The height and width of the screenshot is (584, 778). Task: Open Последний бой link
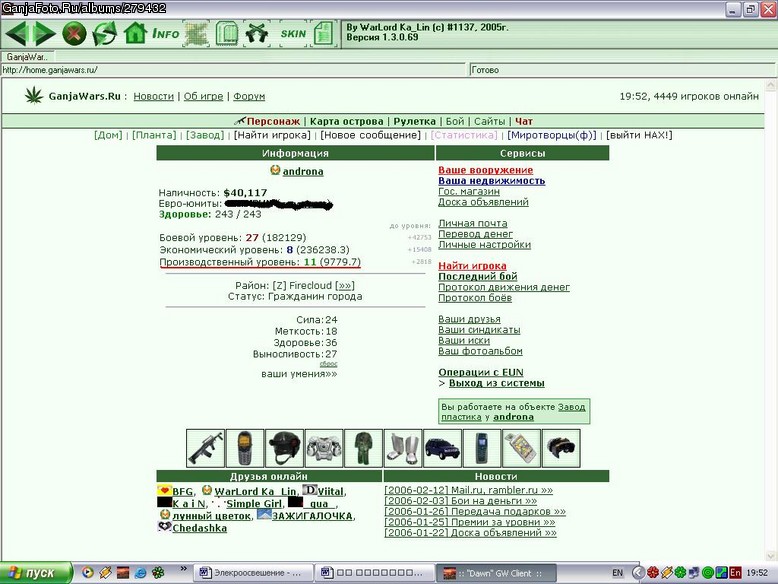tap(477, 276)
